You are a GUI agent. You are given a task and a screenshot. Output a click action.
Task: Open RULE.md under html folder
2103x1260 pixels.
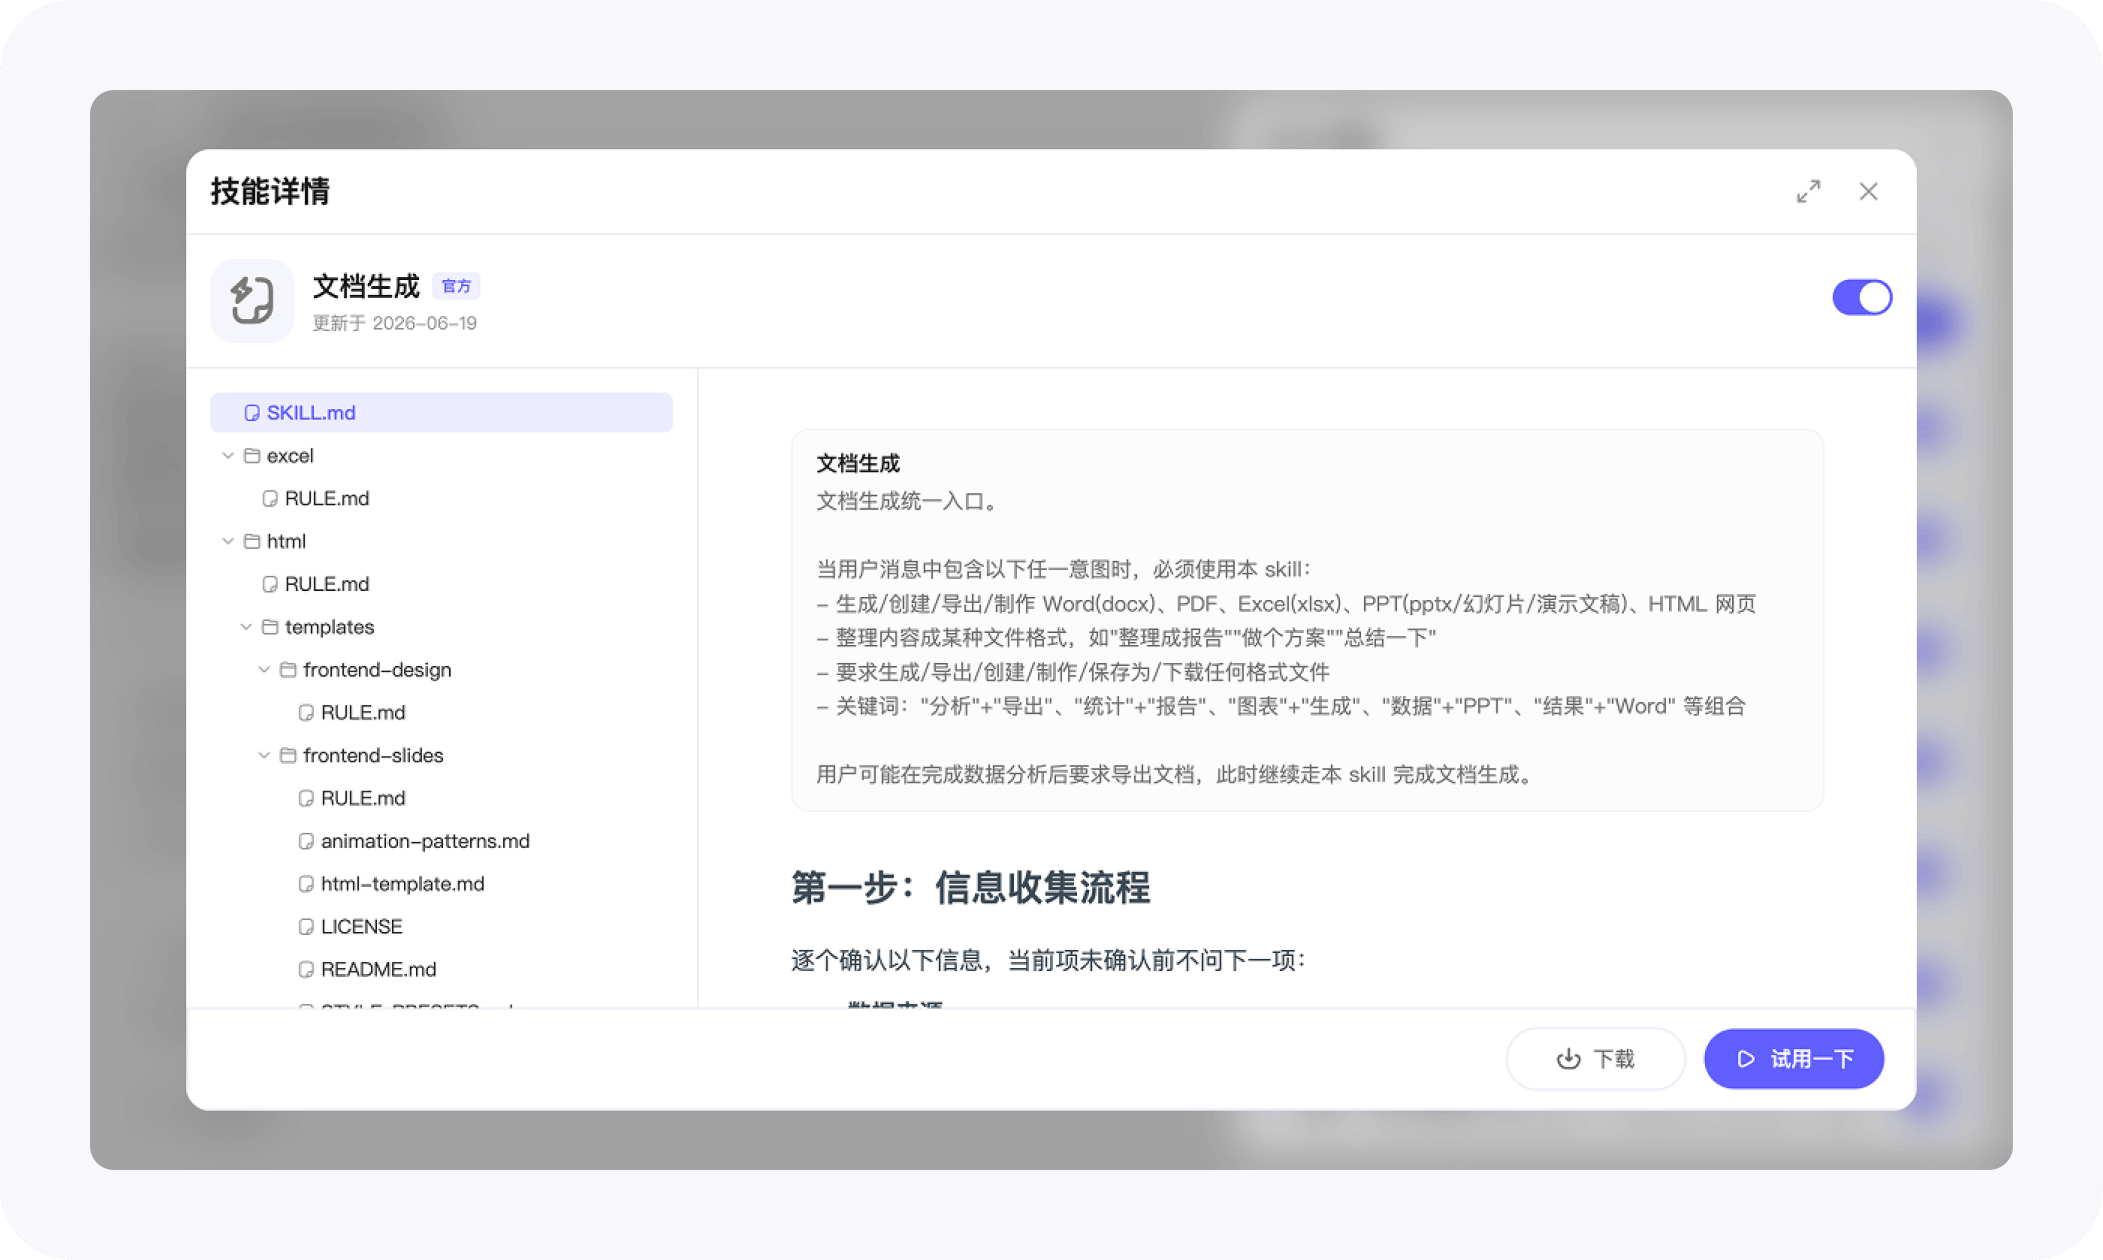(x=326, y=584)
